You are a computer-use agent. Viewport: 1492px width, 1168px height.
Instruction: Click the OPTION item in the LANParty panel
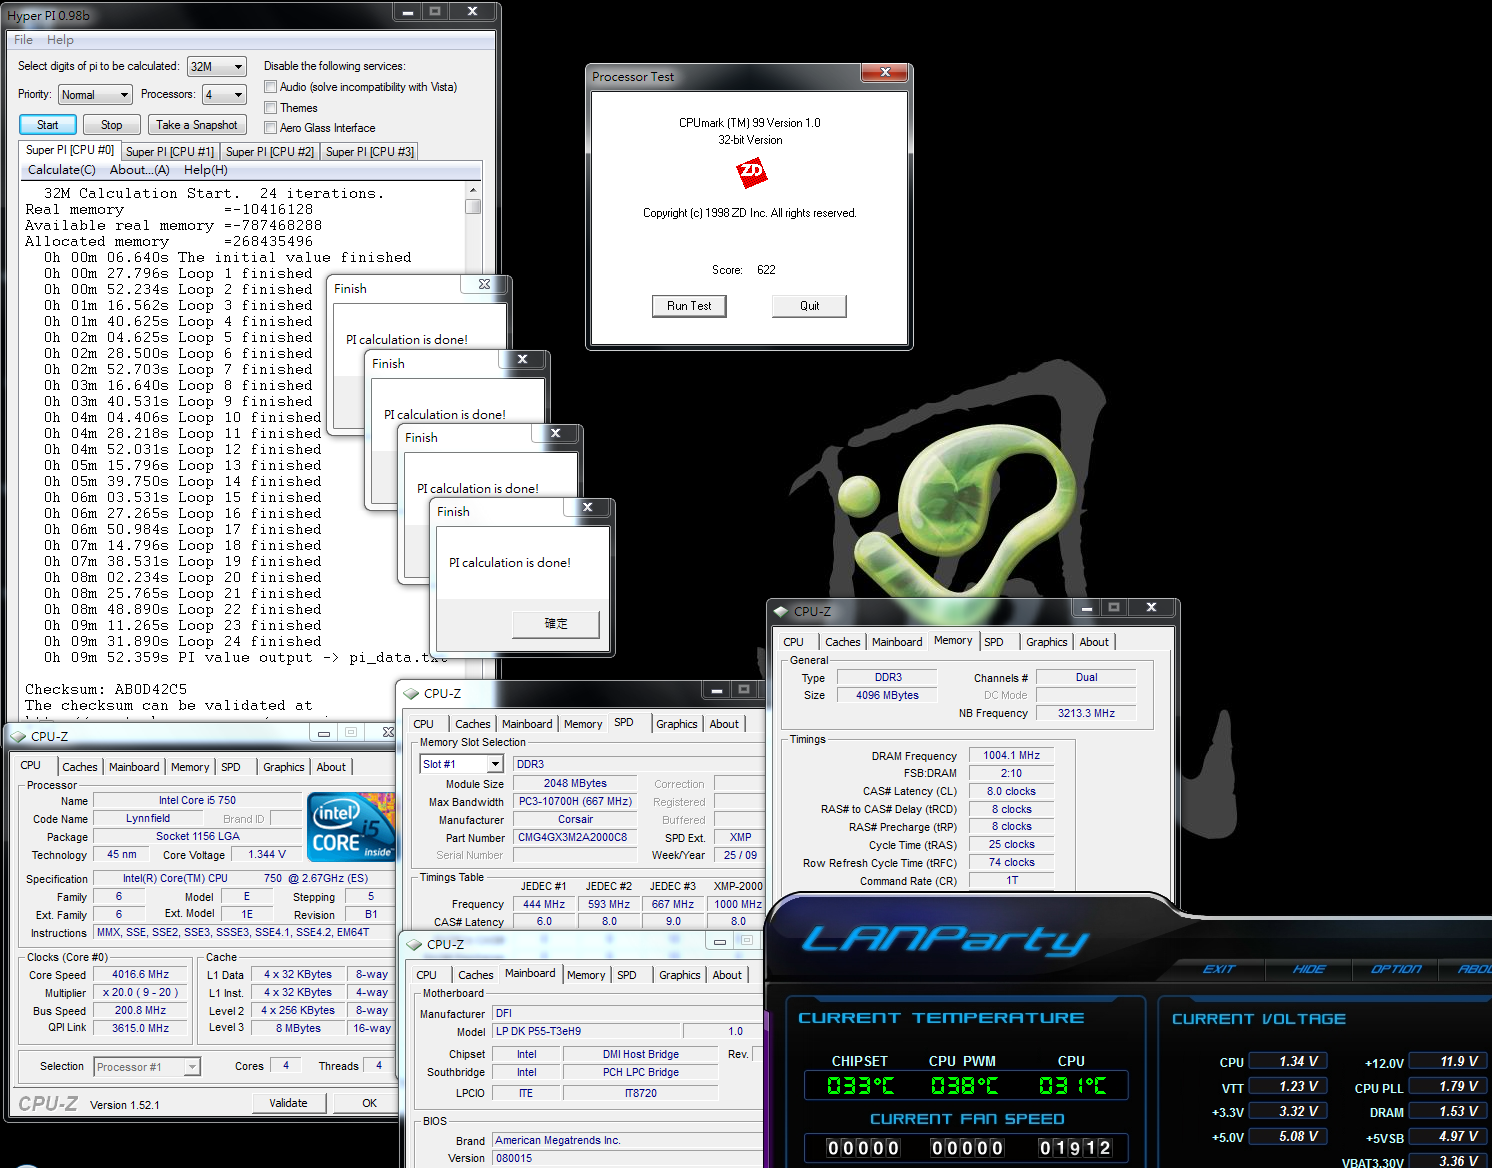[1395, 969]
